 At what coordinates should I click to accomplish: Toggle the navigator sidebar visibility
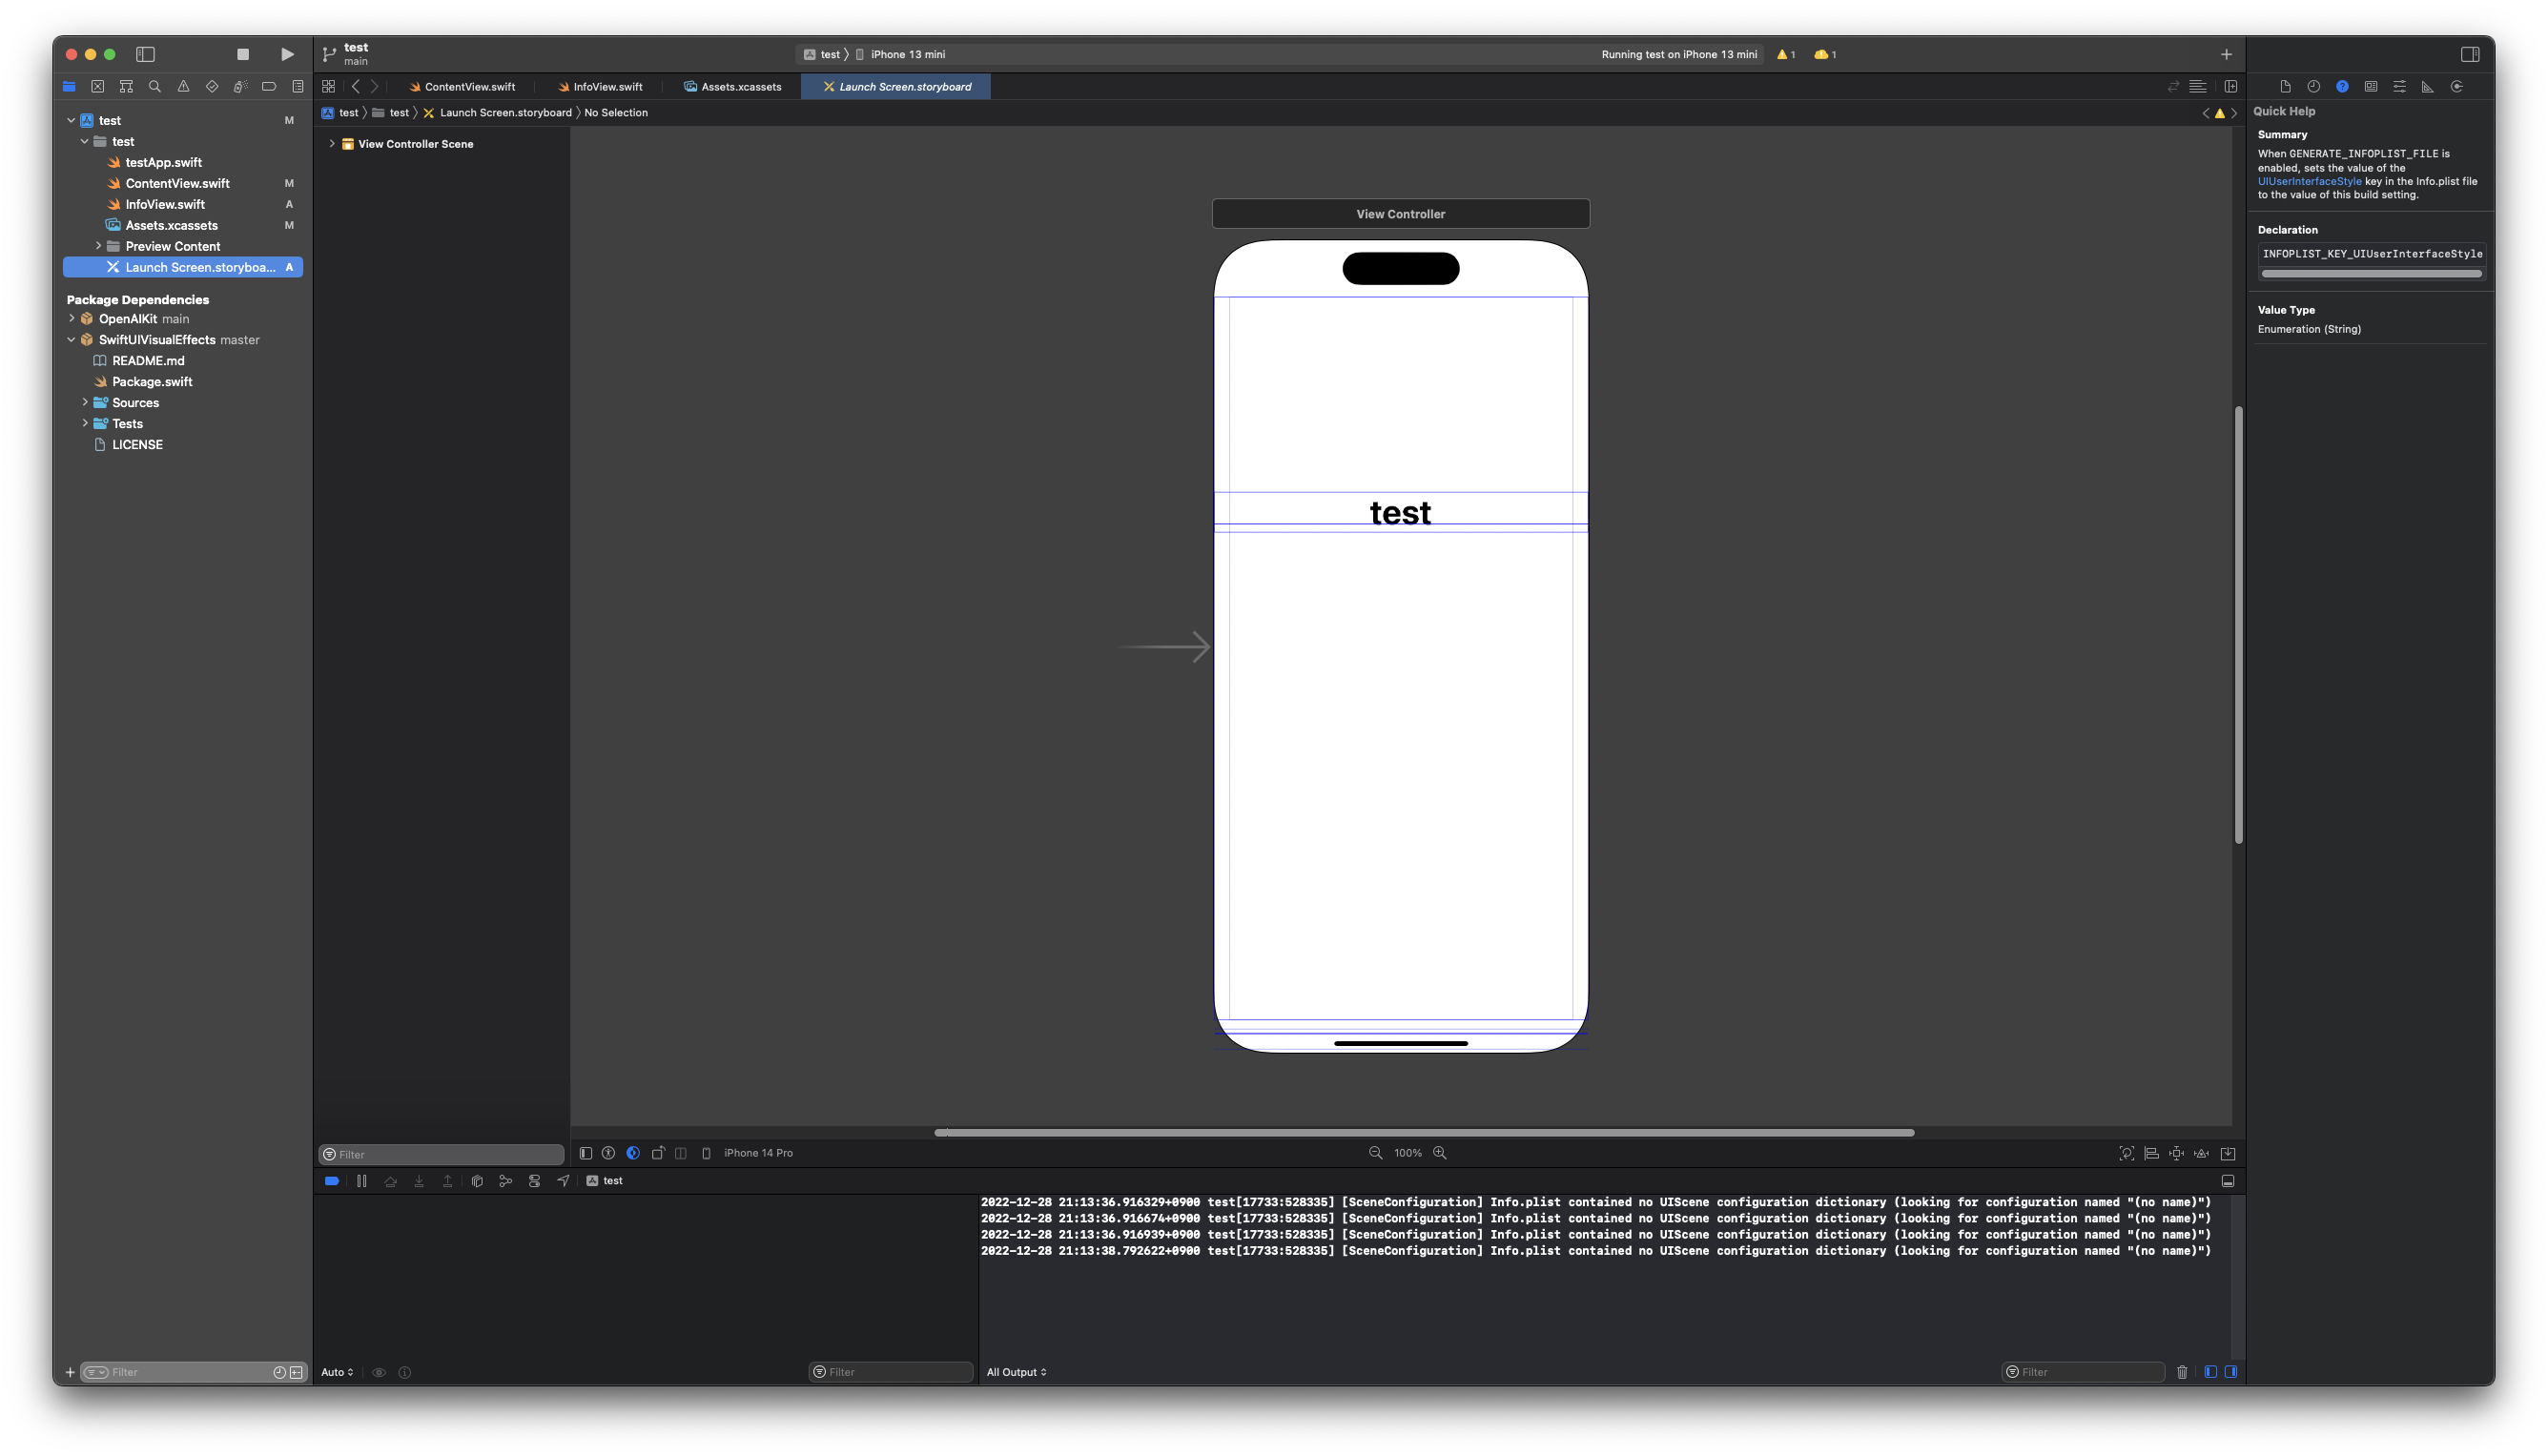click(145, 54)
